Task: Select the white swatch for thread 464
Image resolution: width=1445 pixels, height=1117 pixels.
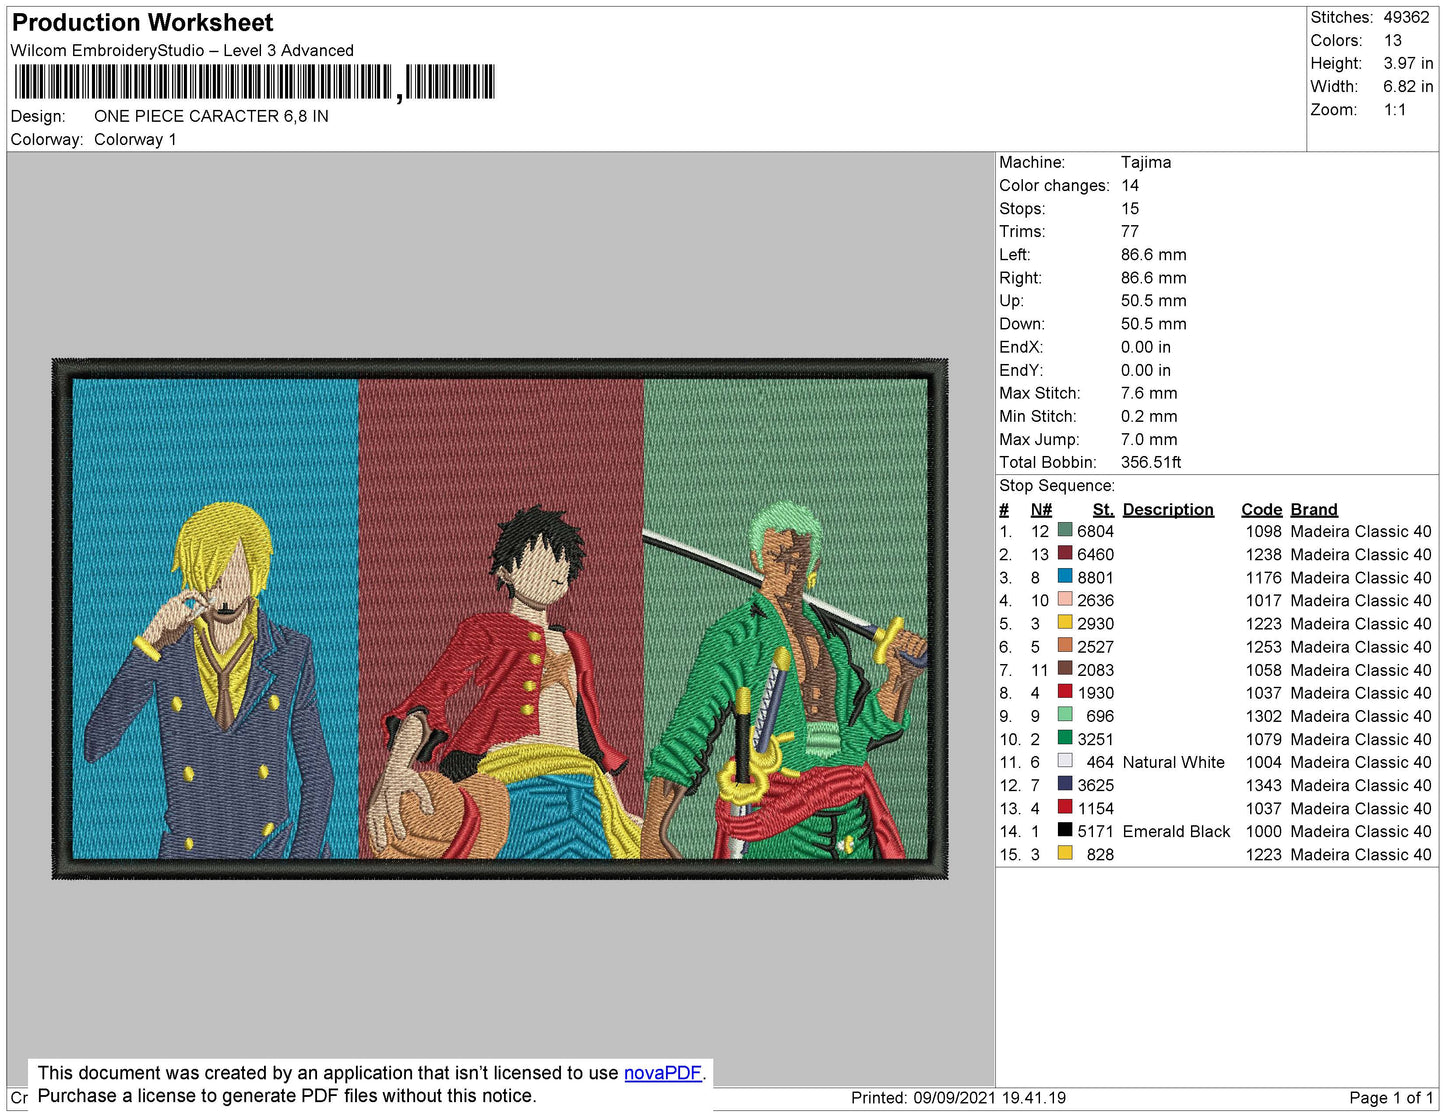Action: [1065, 761]
